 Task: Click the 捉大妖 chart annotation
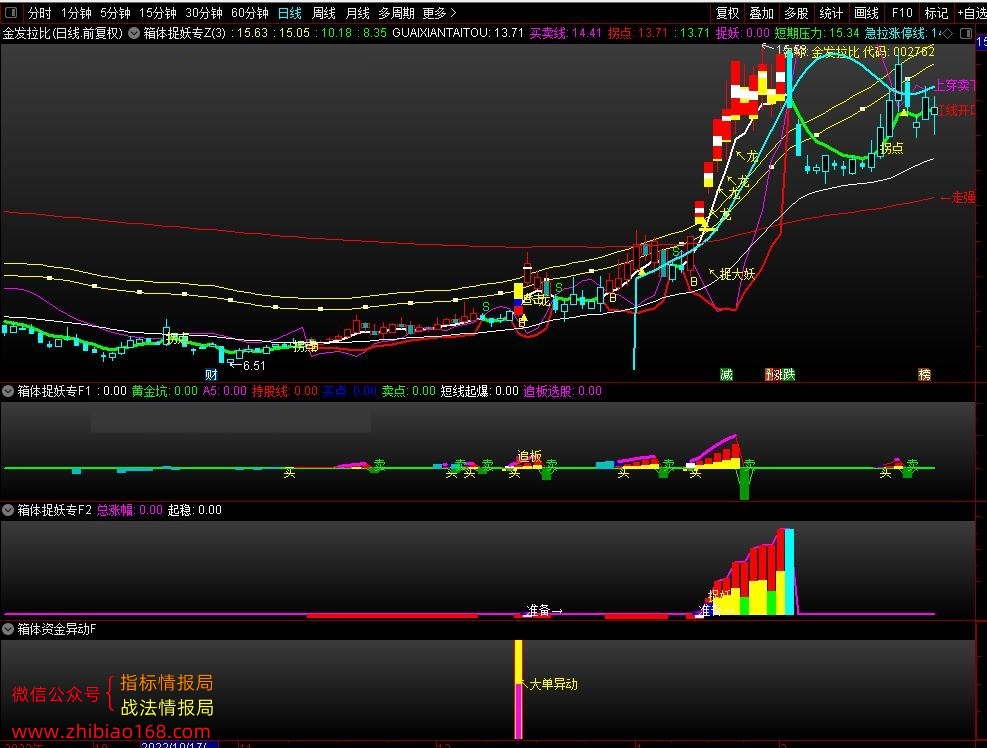(x=737, y=274)
